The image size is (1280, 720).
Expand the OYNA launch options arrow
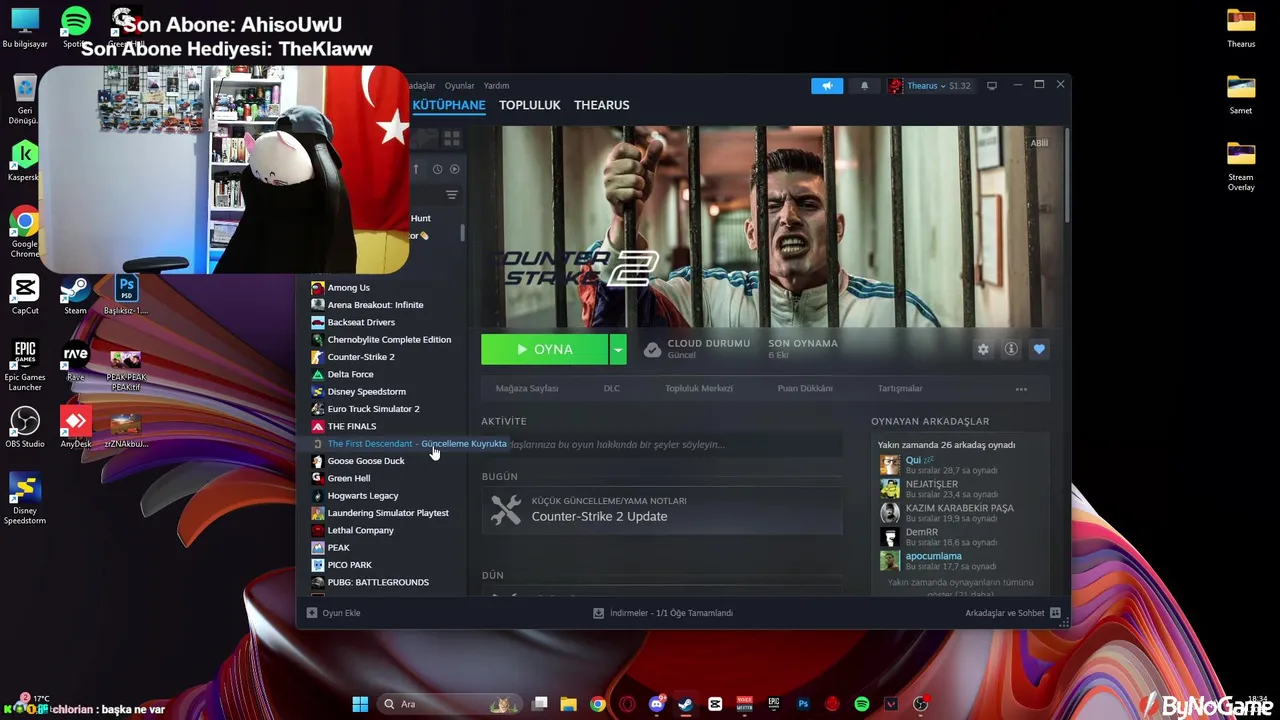pos(618,349)
